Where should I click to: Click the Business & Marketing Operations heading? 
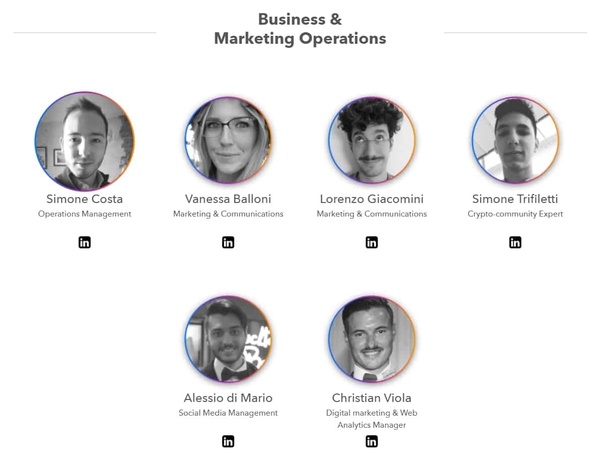[x=300, y=29]
